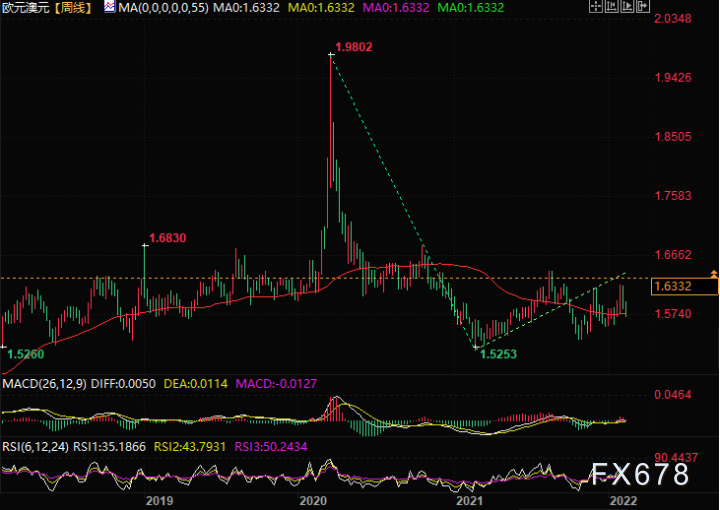
Task: Select the green MA0:1.6332 value
Action: (471, 8)
